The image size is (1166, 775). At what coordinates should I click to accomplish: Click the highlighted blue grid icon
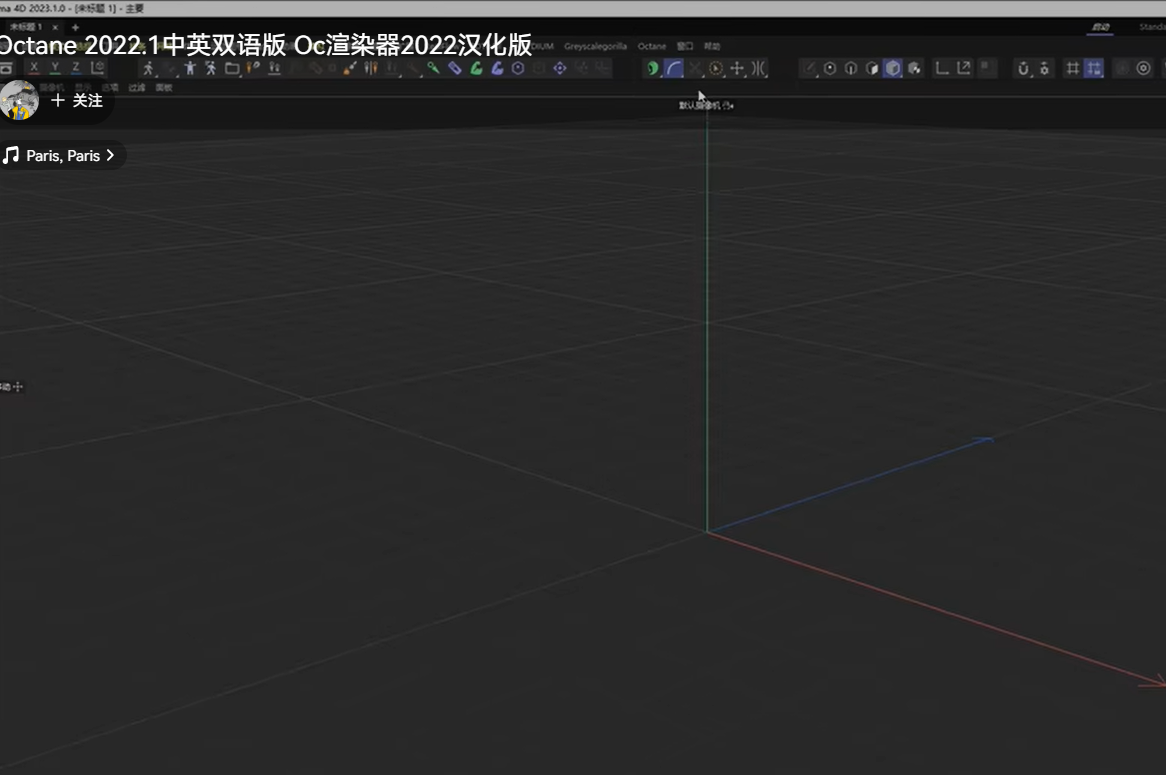tap(1095, 68)
